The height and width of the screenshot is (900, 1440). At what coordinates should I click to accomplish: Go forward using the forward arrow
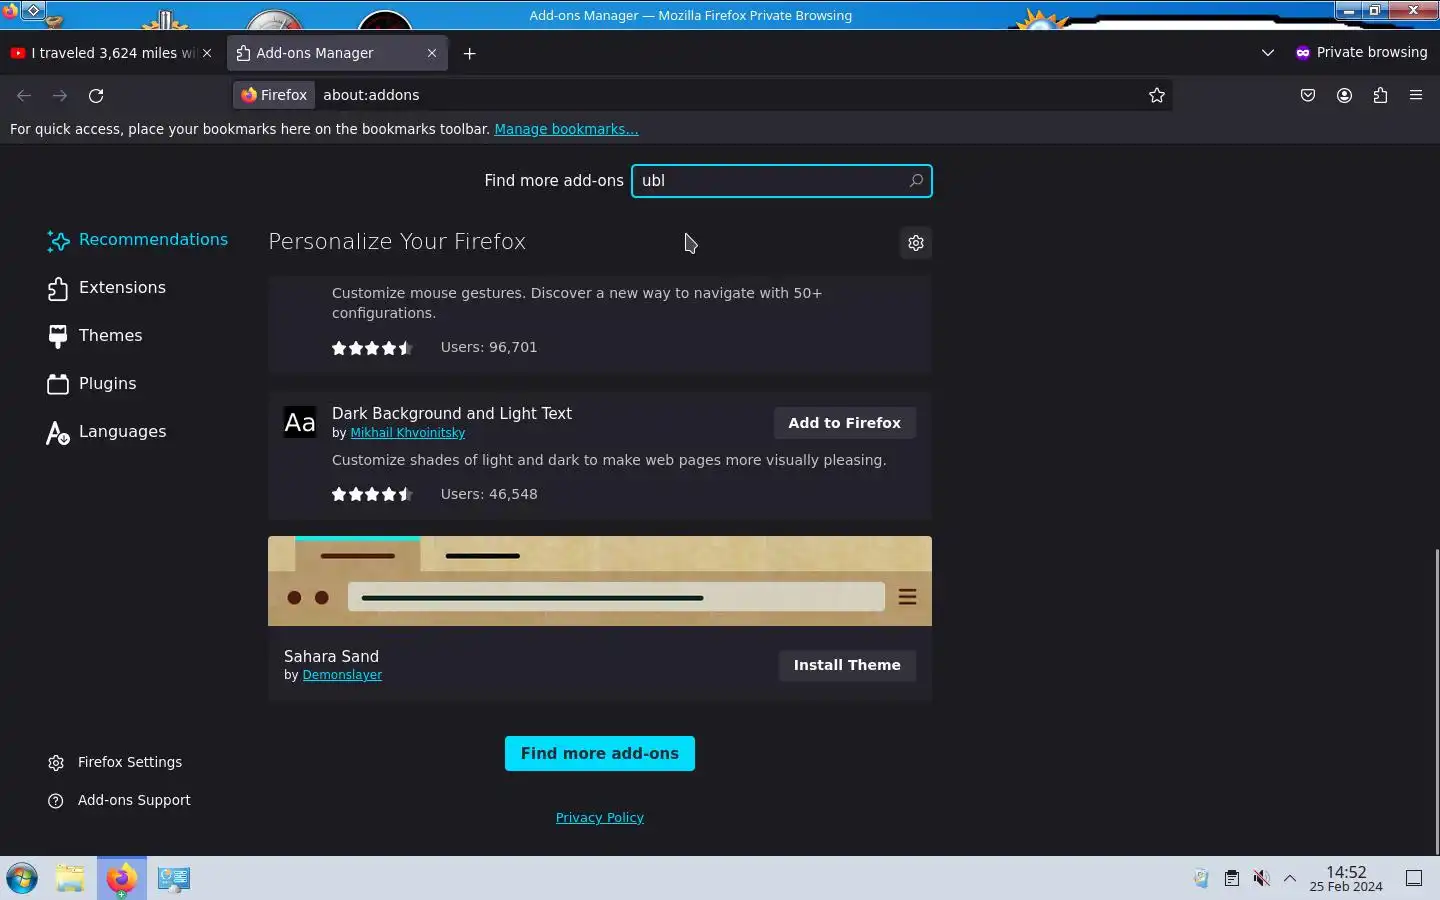pos(60,95)
